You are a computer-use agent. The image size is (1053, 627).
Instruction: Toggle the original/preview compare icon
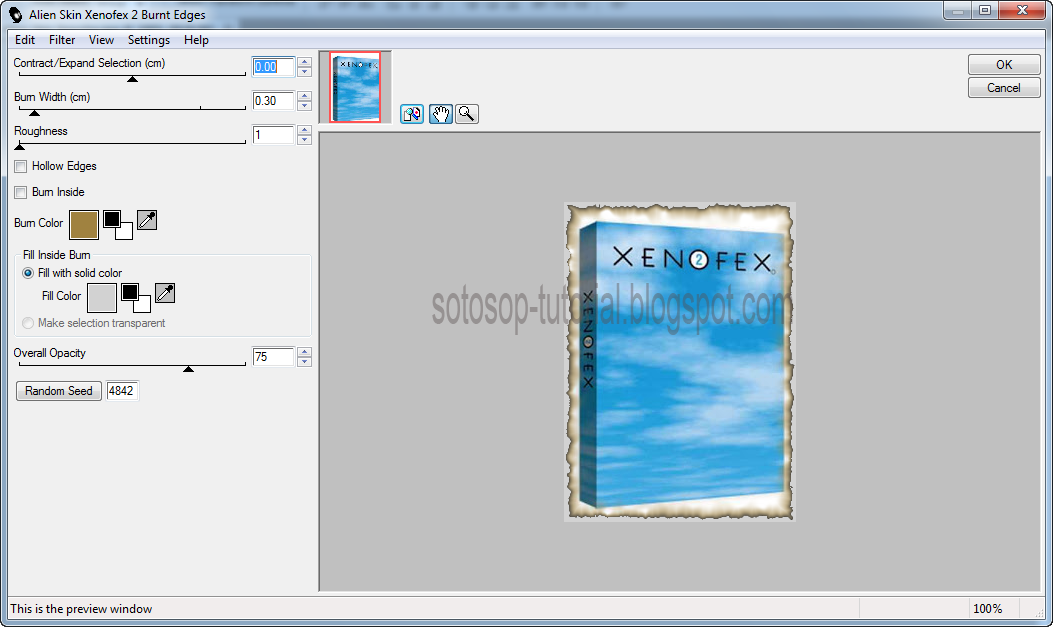click(412, 114)
